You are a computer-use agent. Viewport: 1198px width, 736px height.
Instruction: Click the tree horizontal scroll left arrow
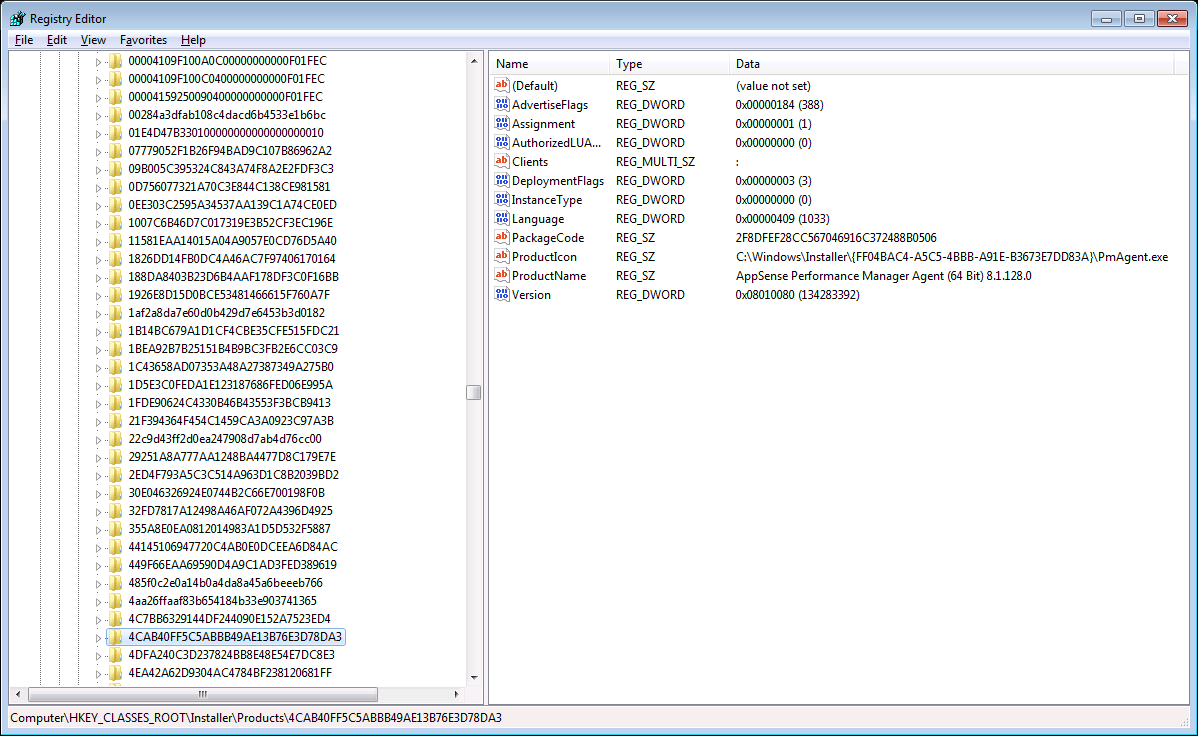(x=18, y=694)
